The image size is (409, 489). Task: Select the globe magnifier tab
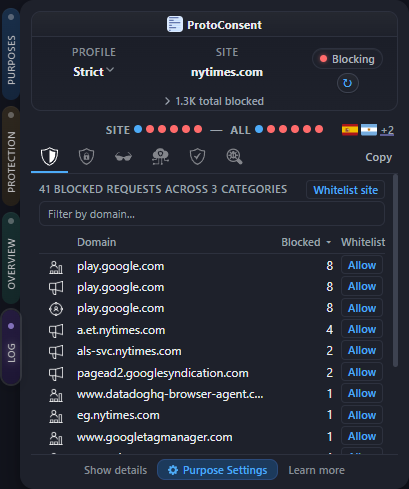point(234,156)
